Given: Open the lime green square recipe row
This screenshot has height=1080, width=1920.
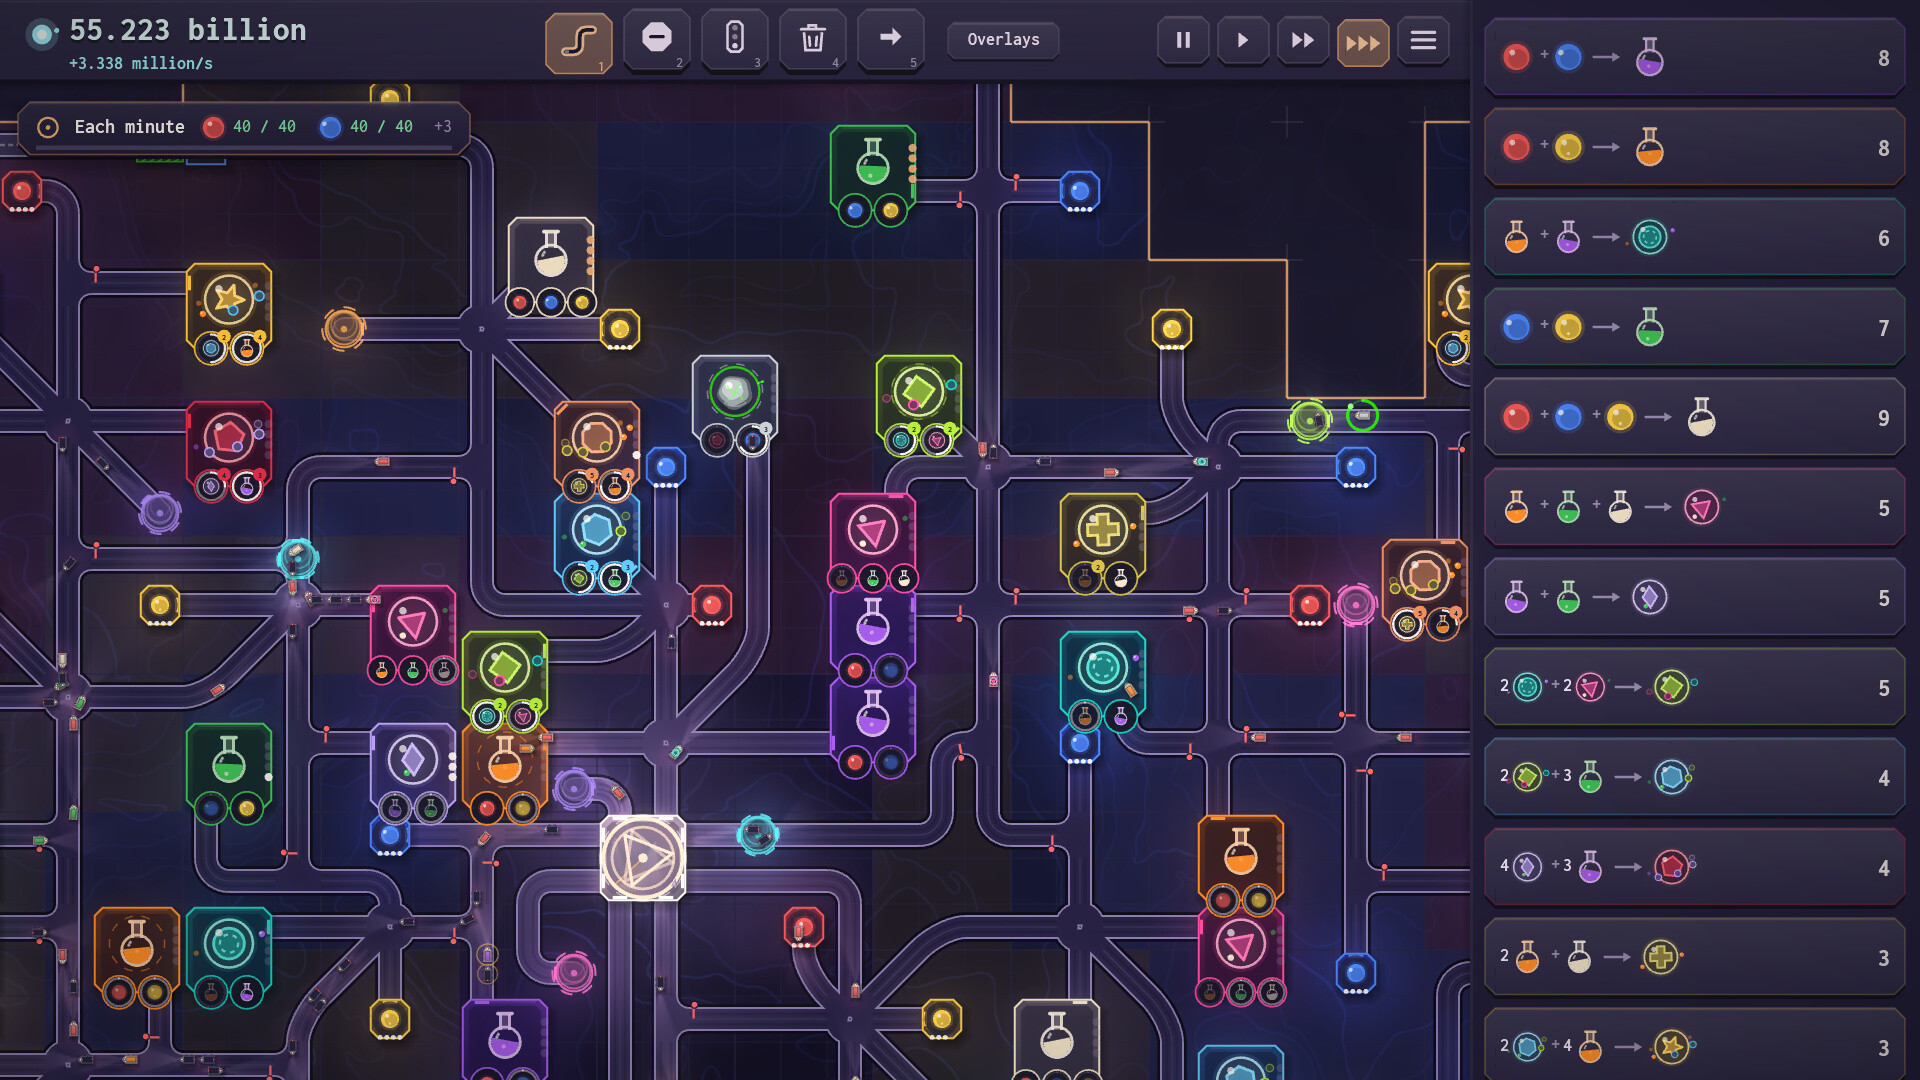Looking at the screenshot, I should (x=1695, y=688).
